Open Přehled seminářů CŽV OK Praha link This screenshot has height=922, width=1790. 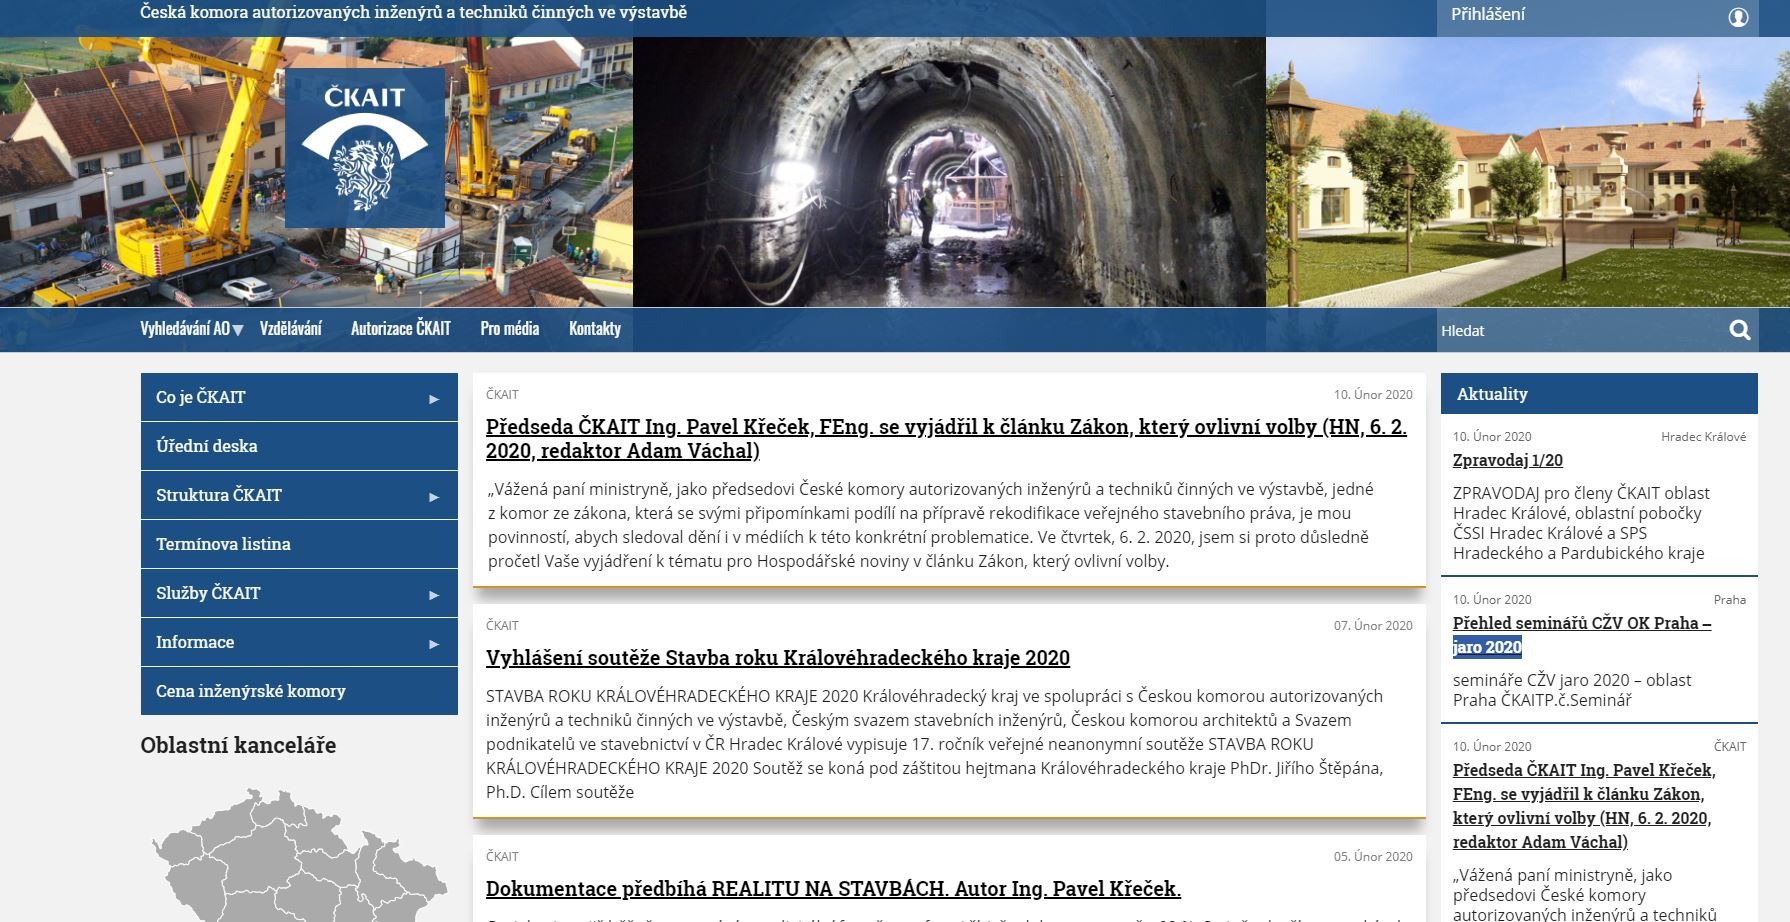(1582, 635)
